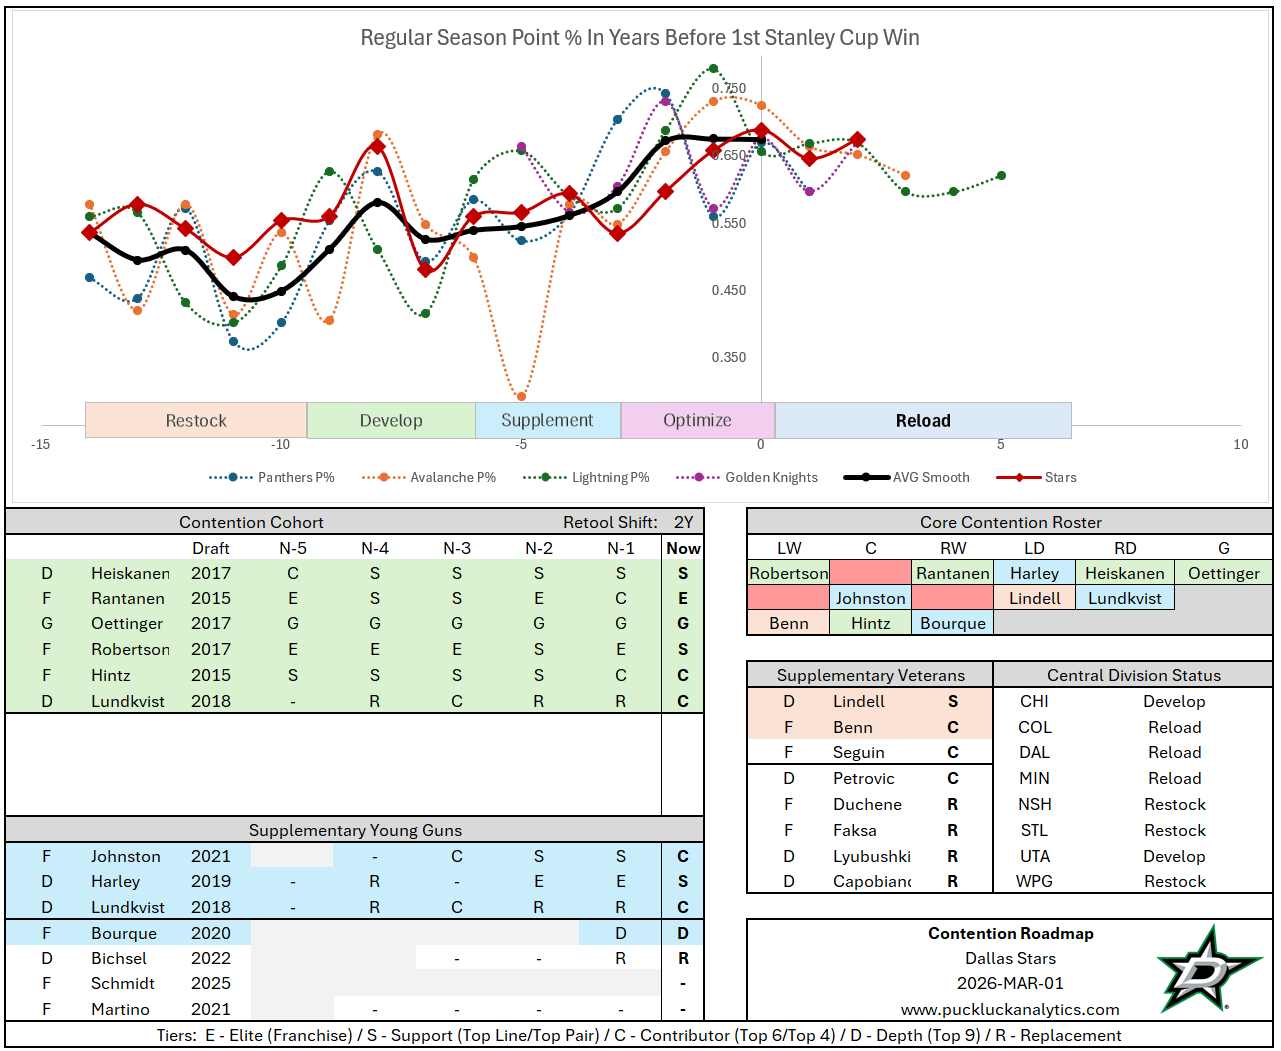Click the Lightning P% legend marker
The image size is (1281, 1051).
pos(546,478)
